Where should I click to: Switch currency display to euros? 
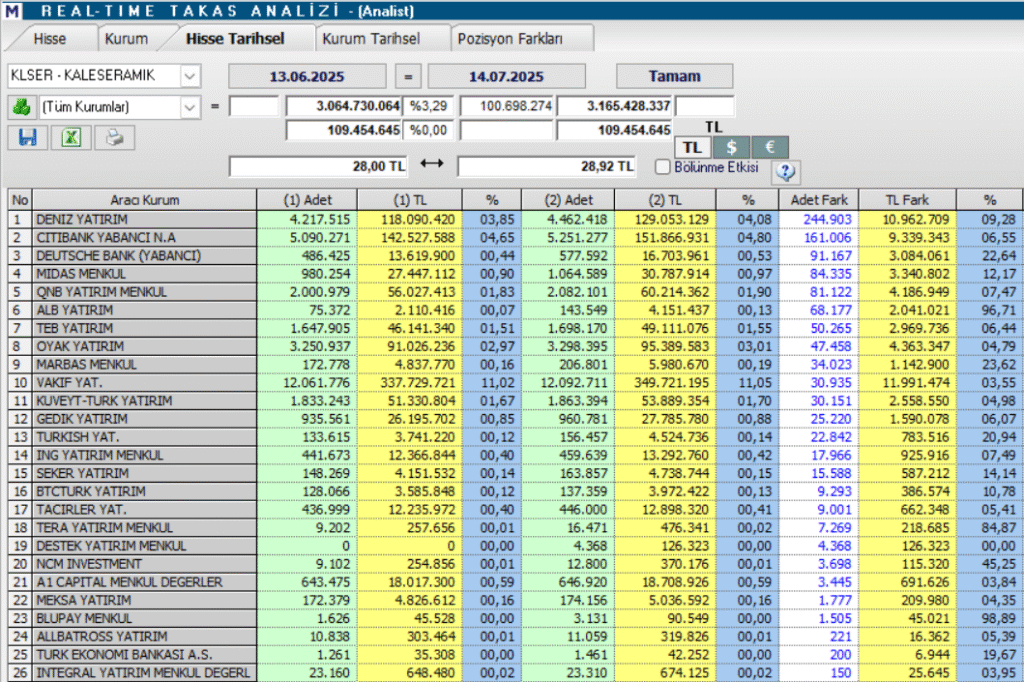click(768, 146)
